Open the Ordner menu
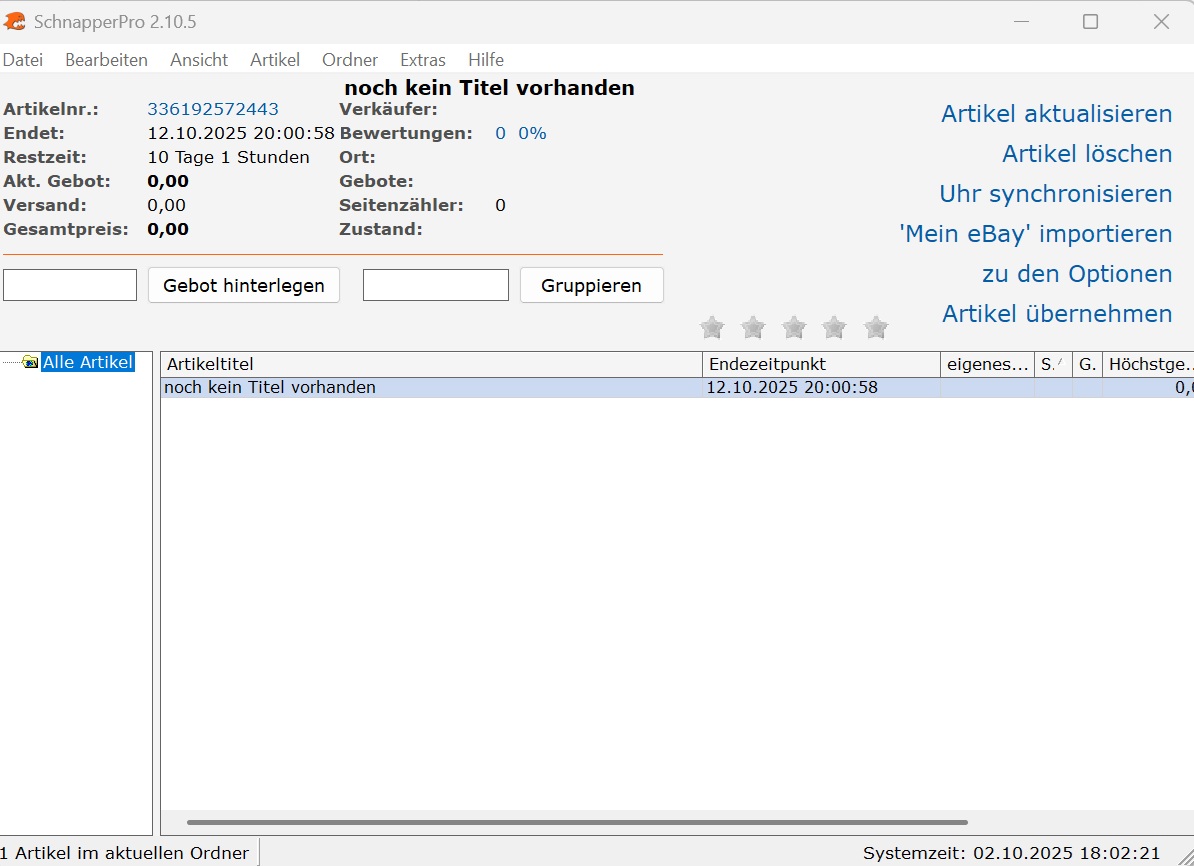This screenshot has width=1194, height=866. click(x=350, y=60)
